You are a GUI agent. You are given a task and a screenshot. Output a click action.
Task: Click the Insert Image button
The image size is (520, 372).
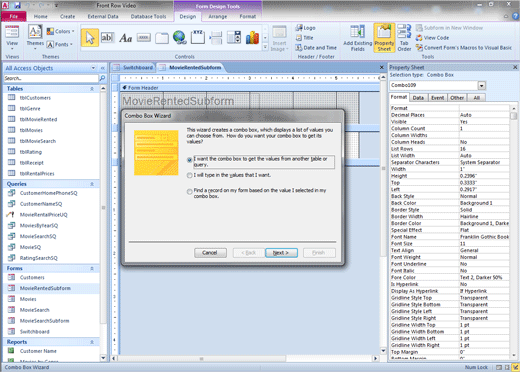coord(279,38)
